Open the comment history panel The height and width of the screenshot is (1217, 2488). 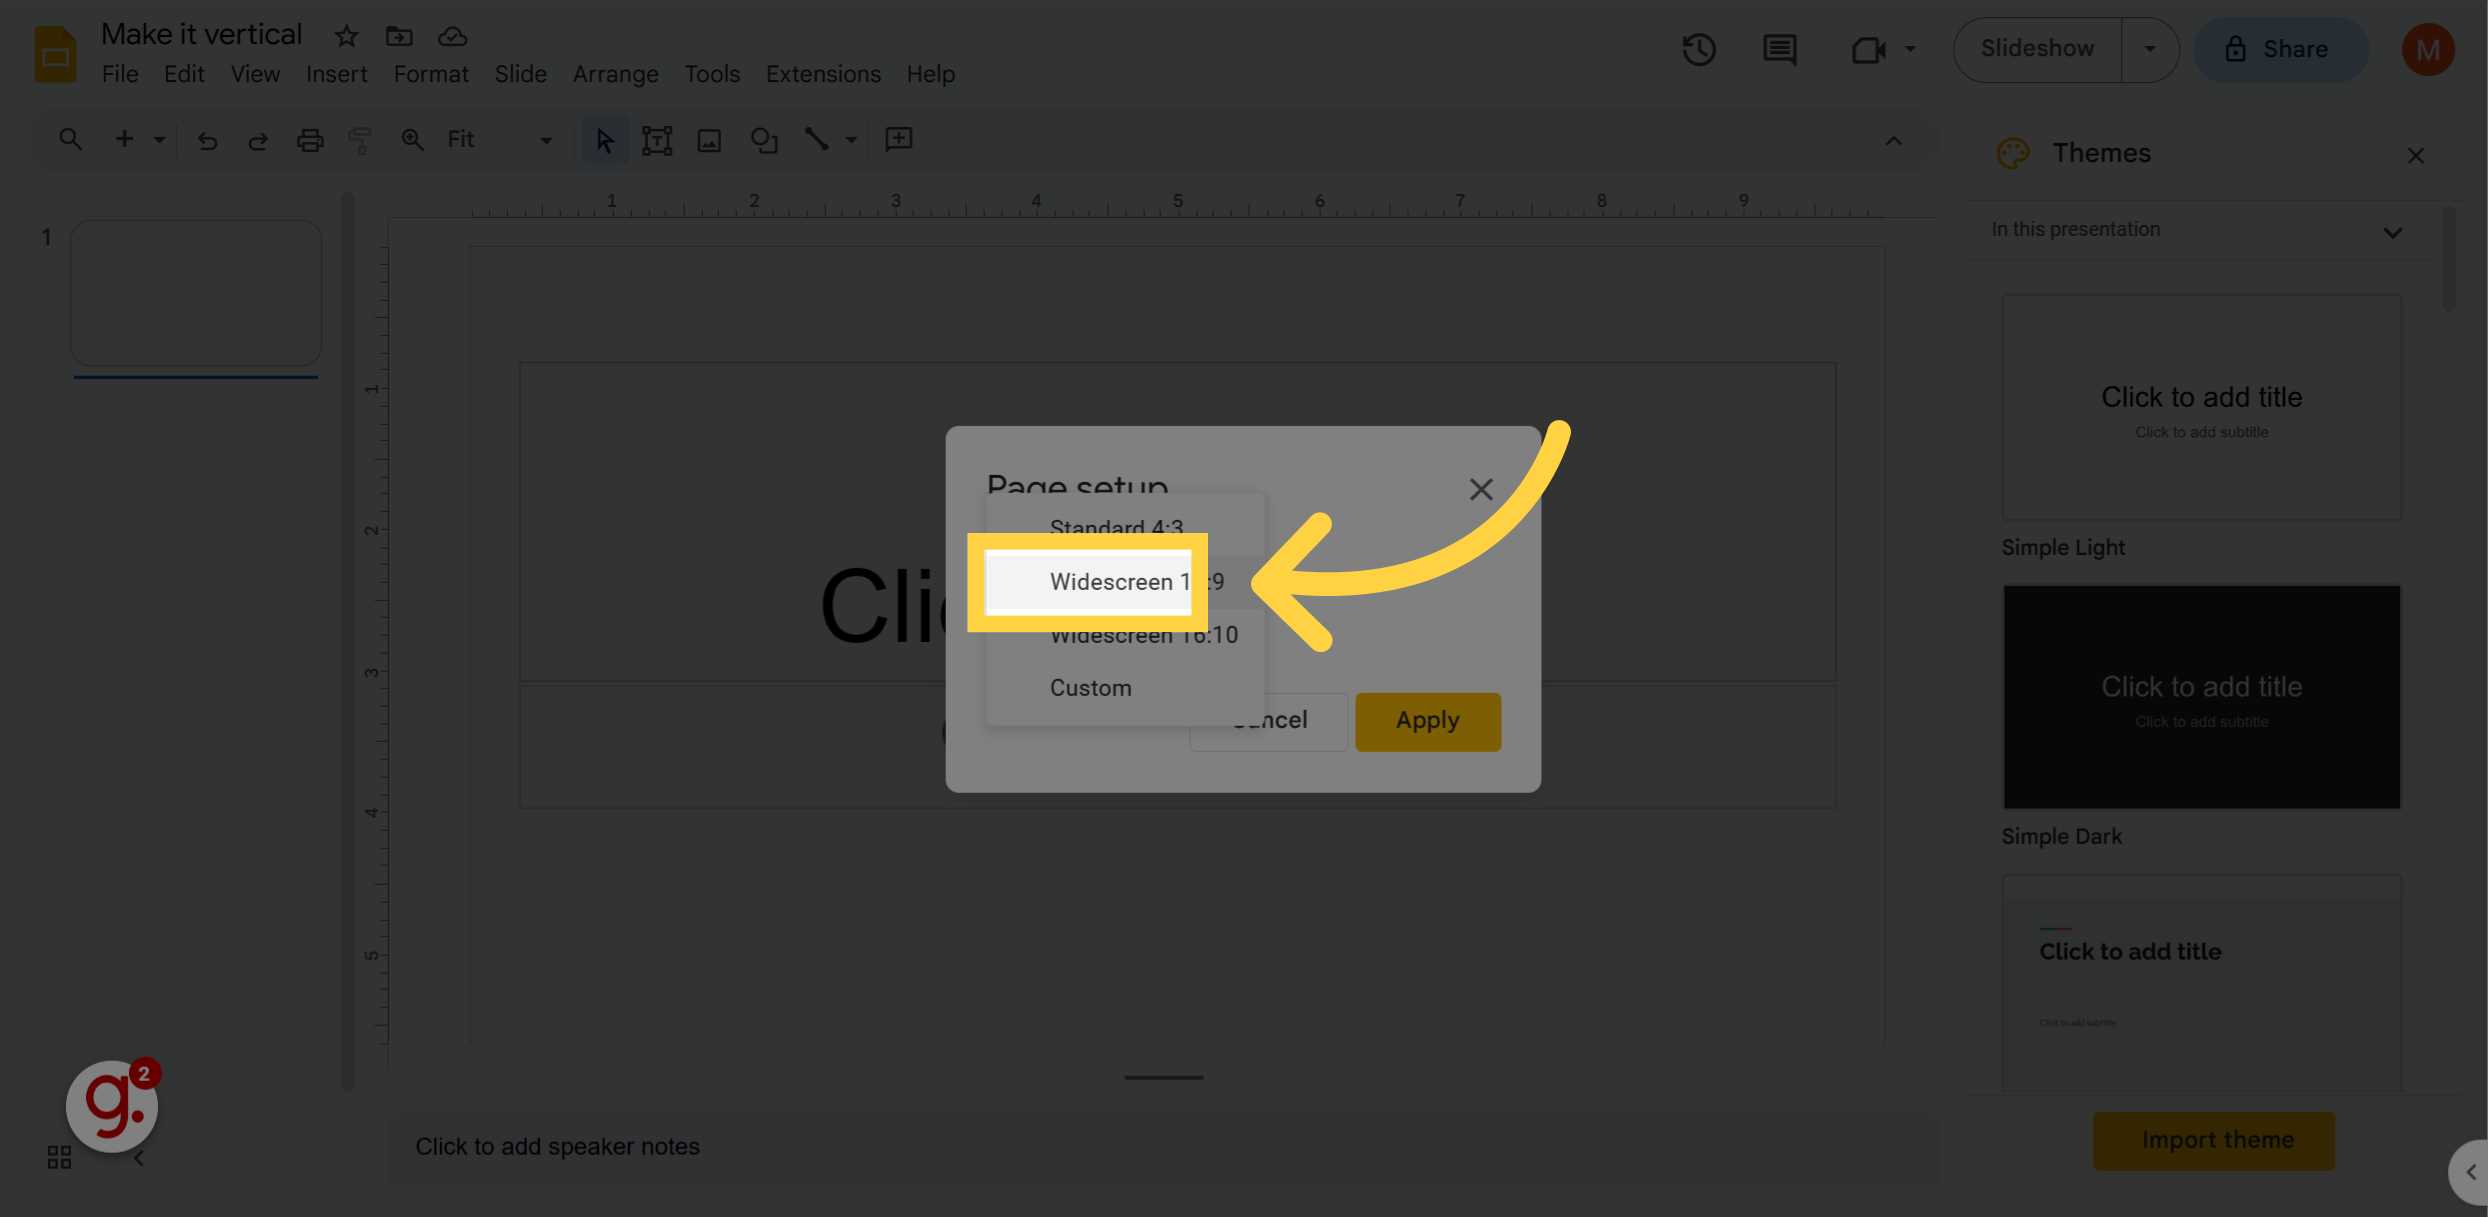[1778, 49]
